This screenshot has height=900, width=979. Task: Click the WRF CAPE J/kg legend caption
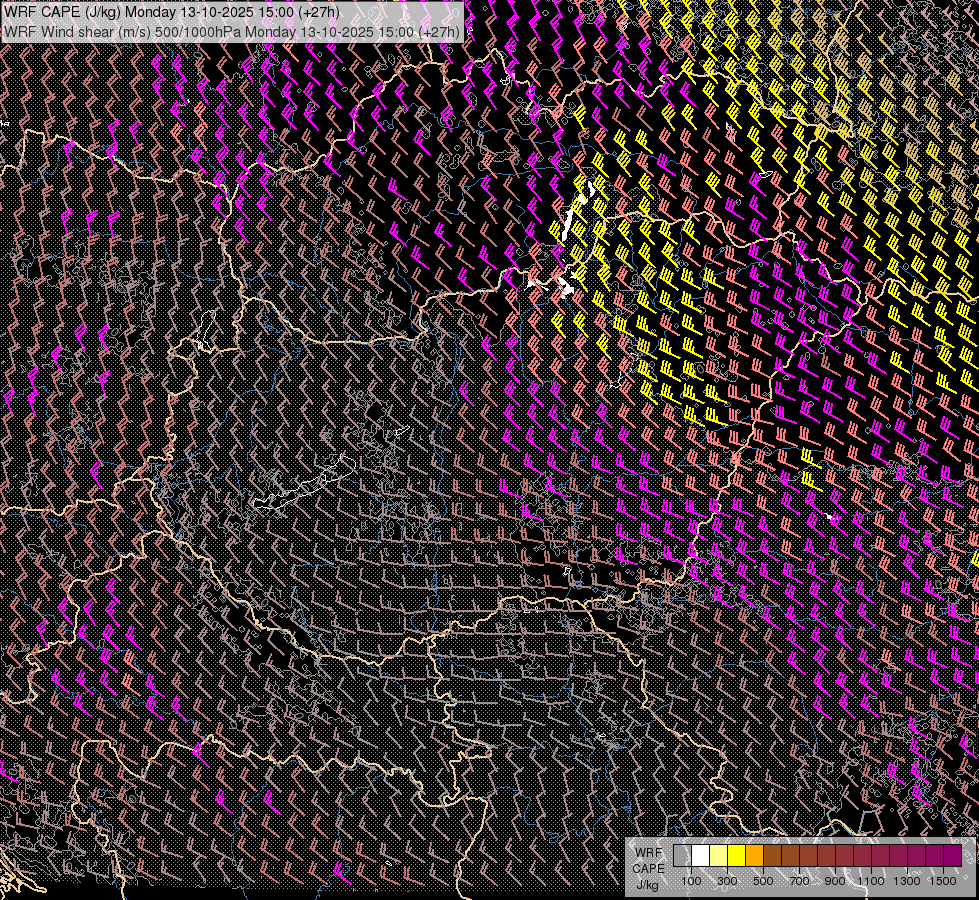pos(647,868)
